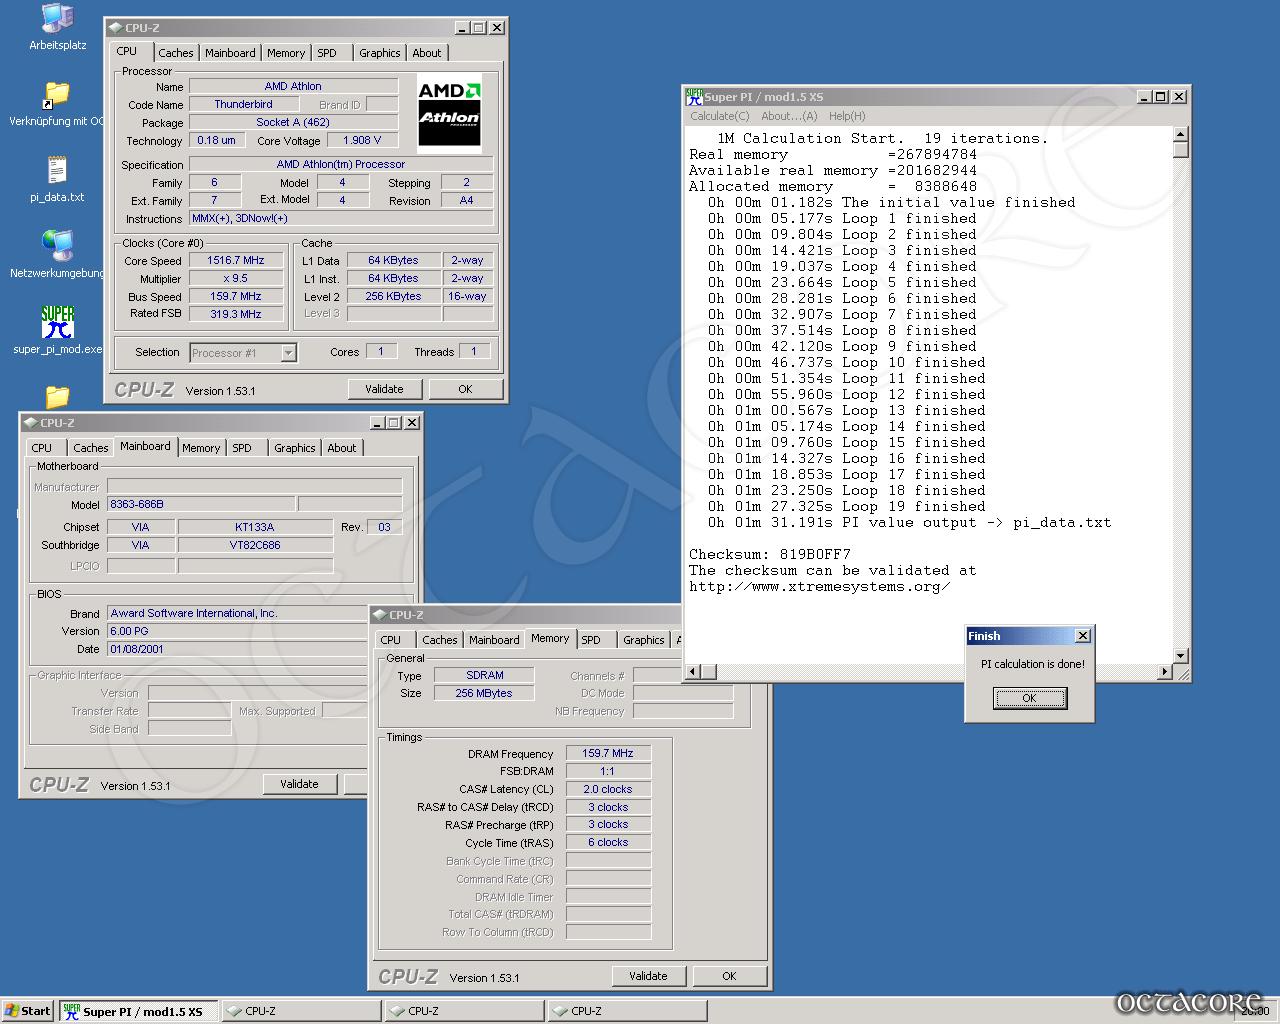Select the Caches tab in Memory CPU-Z window

(439, 640)
